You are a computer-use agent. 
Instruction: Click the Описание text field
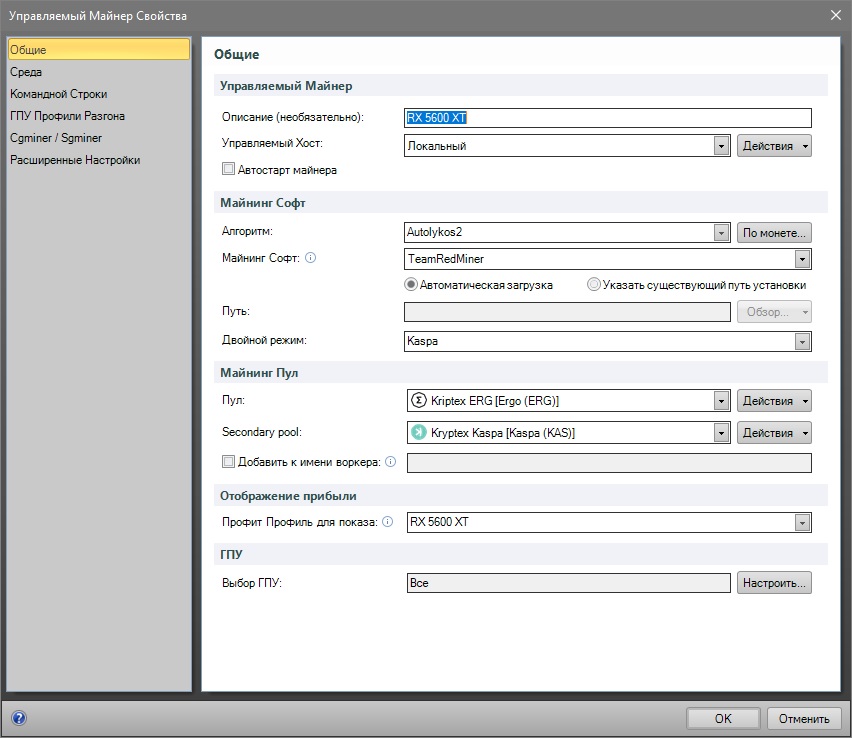(x=608, y=117)
